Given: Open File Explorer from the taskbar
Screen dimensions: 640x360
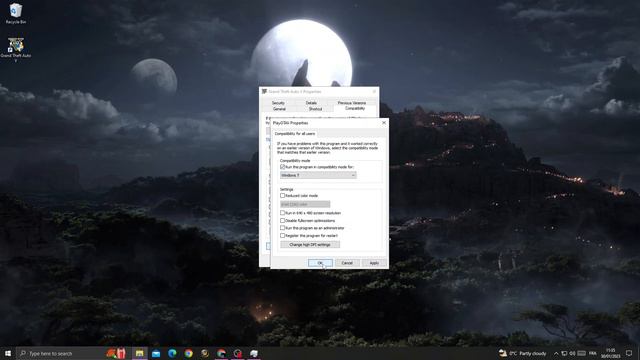Looking at the screenshot, I should click(140, 353).
